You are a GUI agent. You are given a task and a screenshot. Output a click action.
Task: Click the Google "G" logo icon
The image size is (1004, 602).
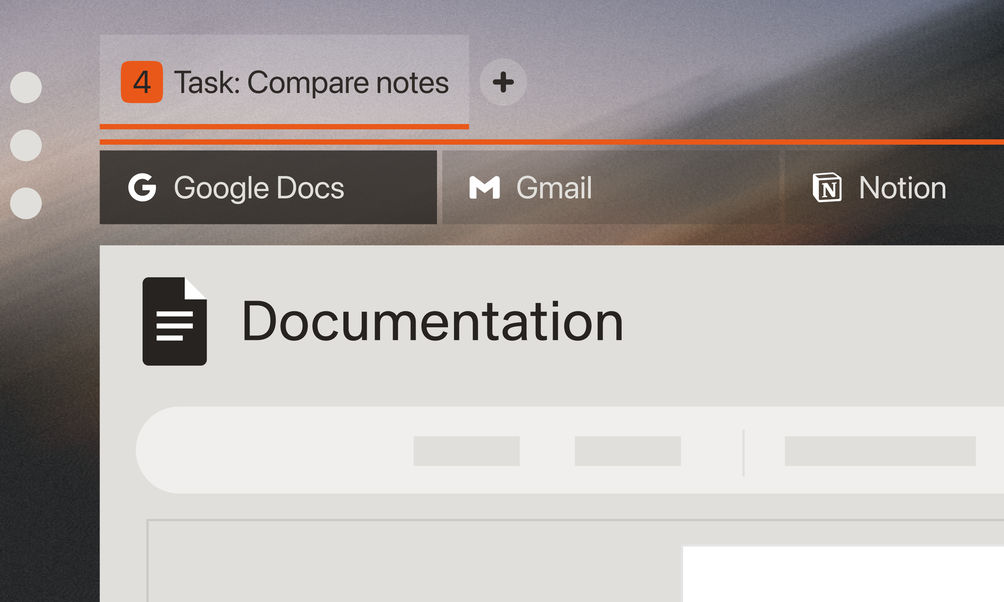coord(143,188)
